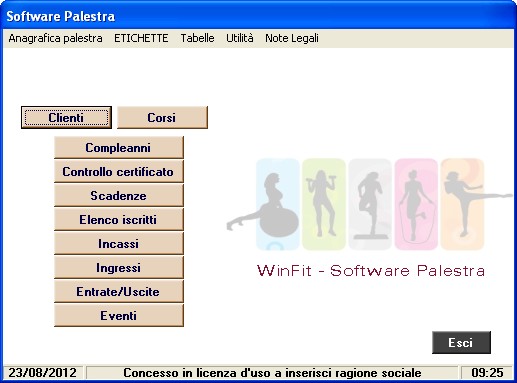
Task: Open the Anagrafica palestra menu
Action: 55,38
